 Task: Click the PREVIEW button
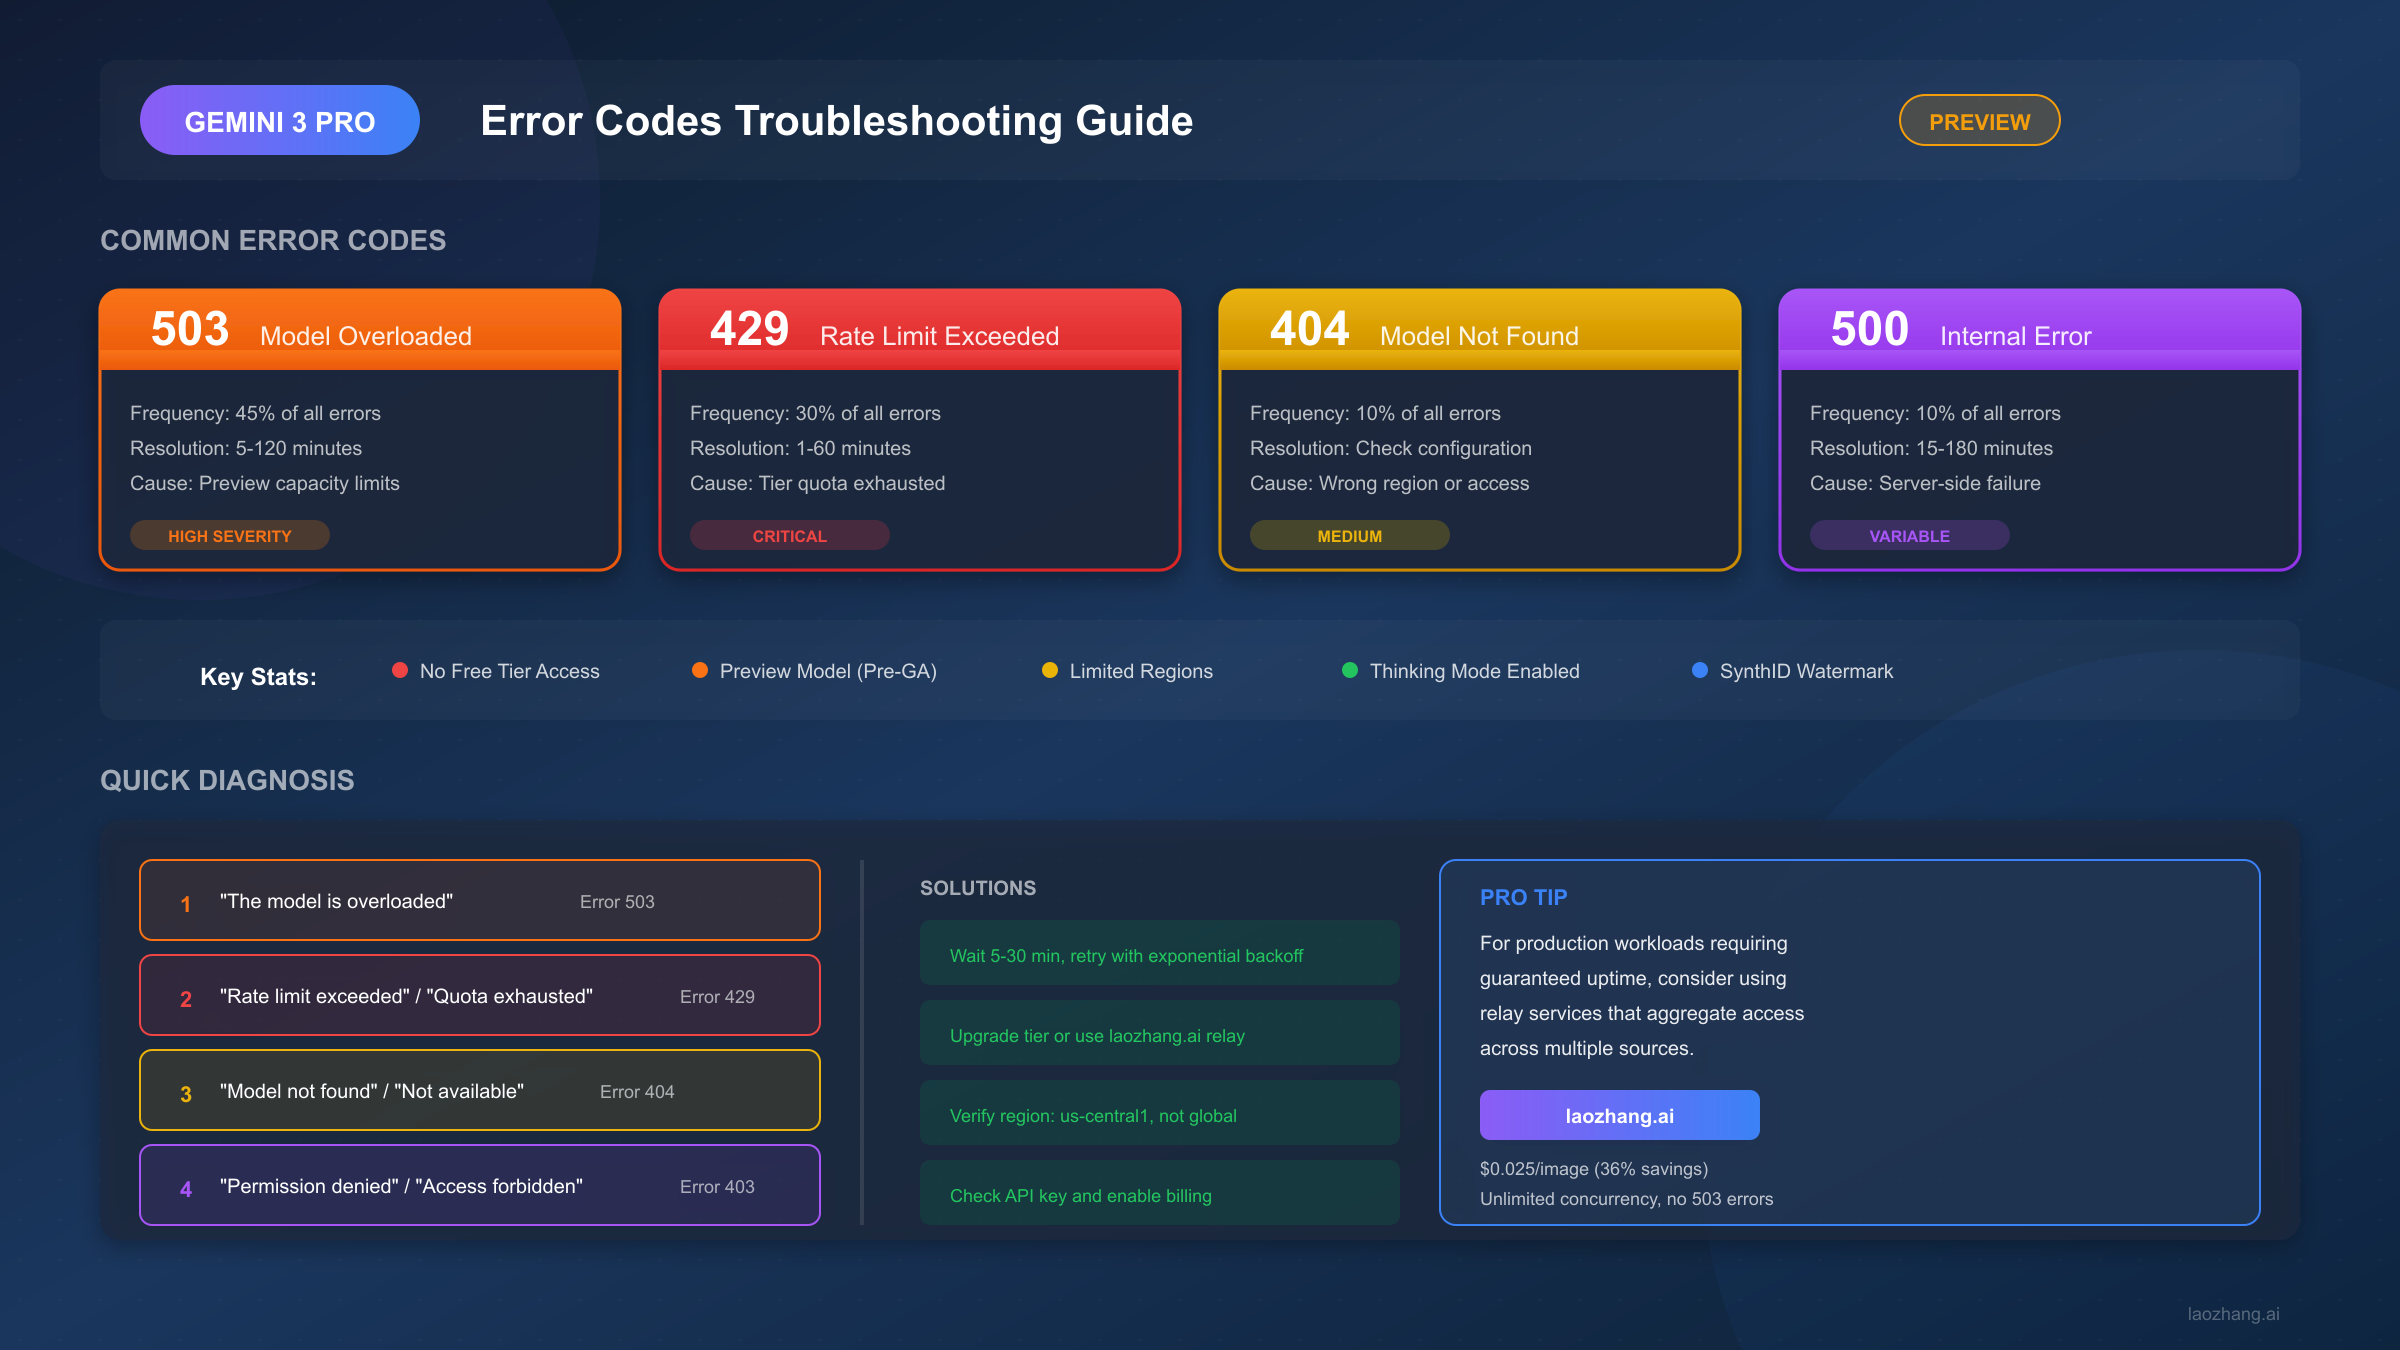[x=1979, y=120]
